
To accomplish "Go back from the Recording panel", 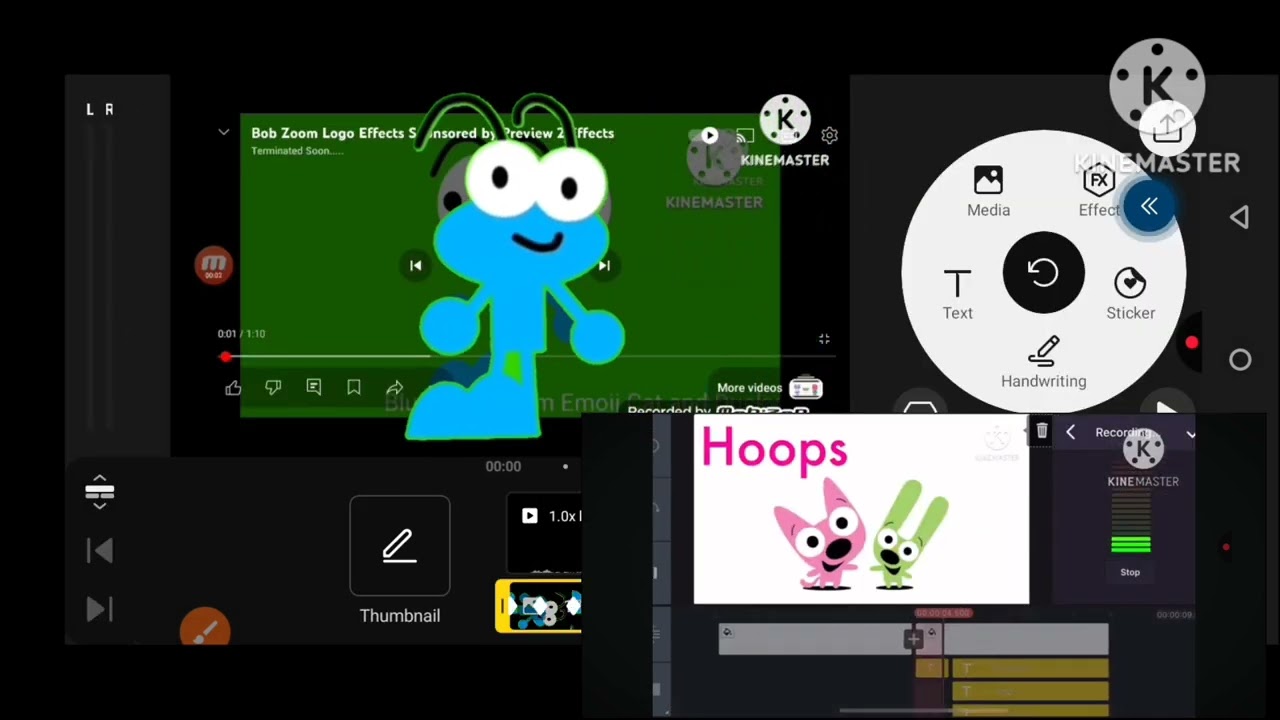I will [x=1070, y=432].
